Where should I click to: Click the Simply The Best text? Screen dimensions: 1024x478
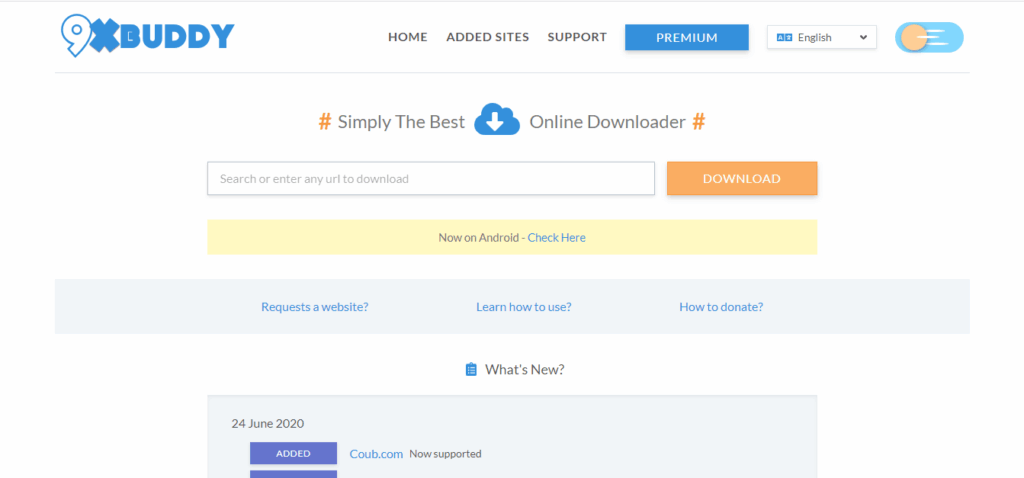[401, 121]
